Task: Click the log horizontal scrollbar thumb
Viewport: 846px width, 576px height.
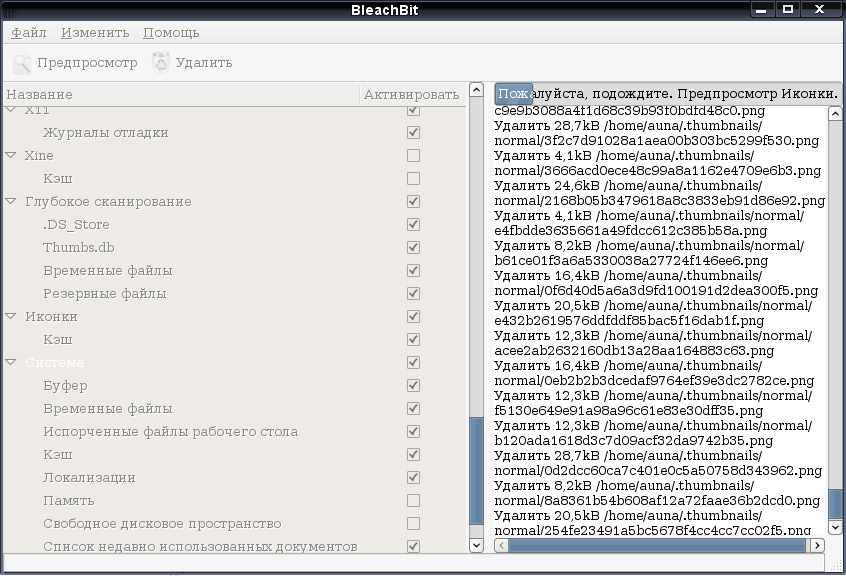Action: pos(657,546)
